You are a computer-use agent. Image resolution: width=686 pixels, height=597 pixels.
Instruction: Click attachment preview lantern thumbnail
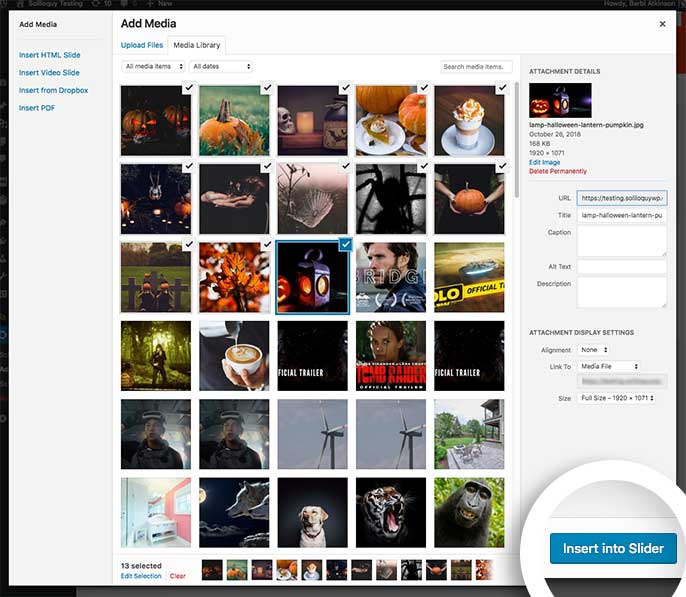coord(560,100)
